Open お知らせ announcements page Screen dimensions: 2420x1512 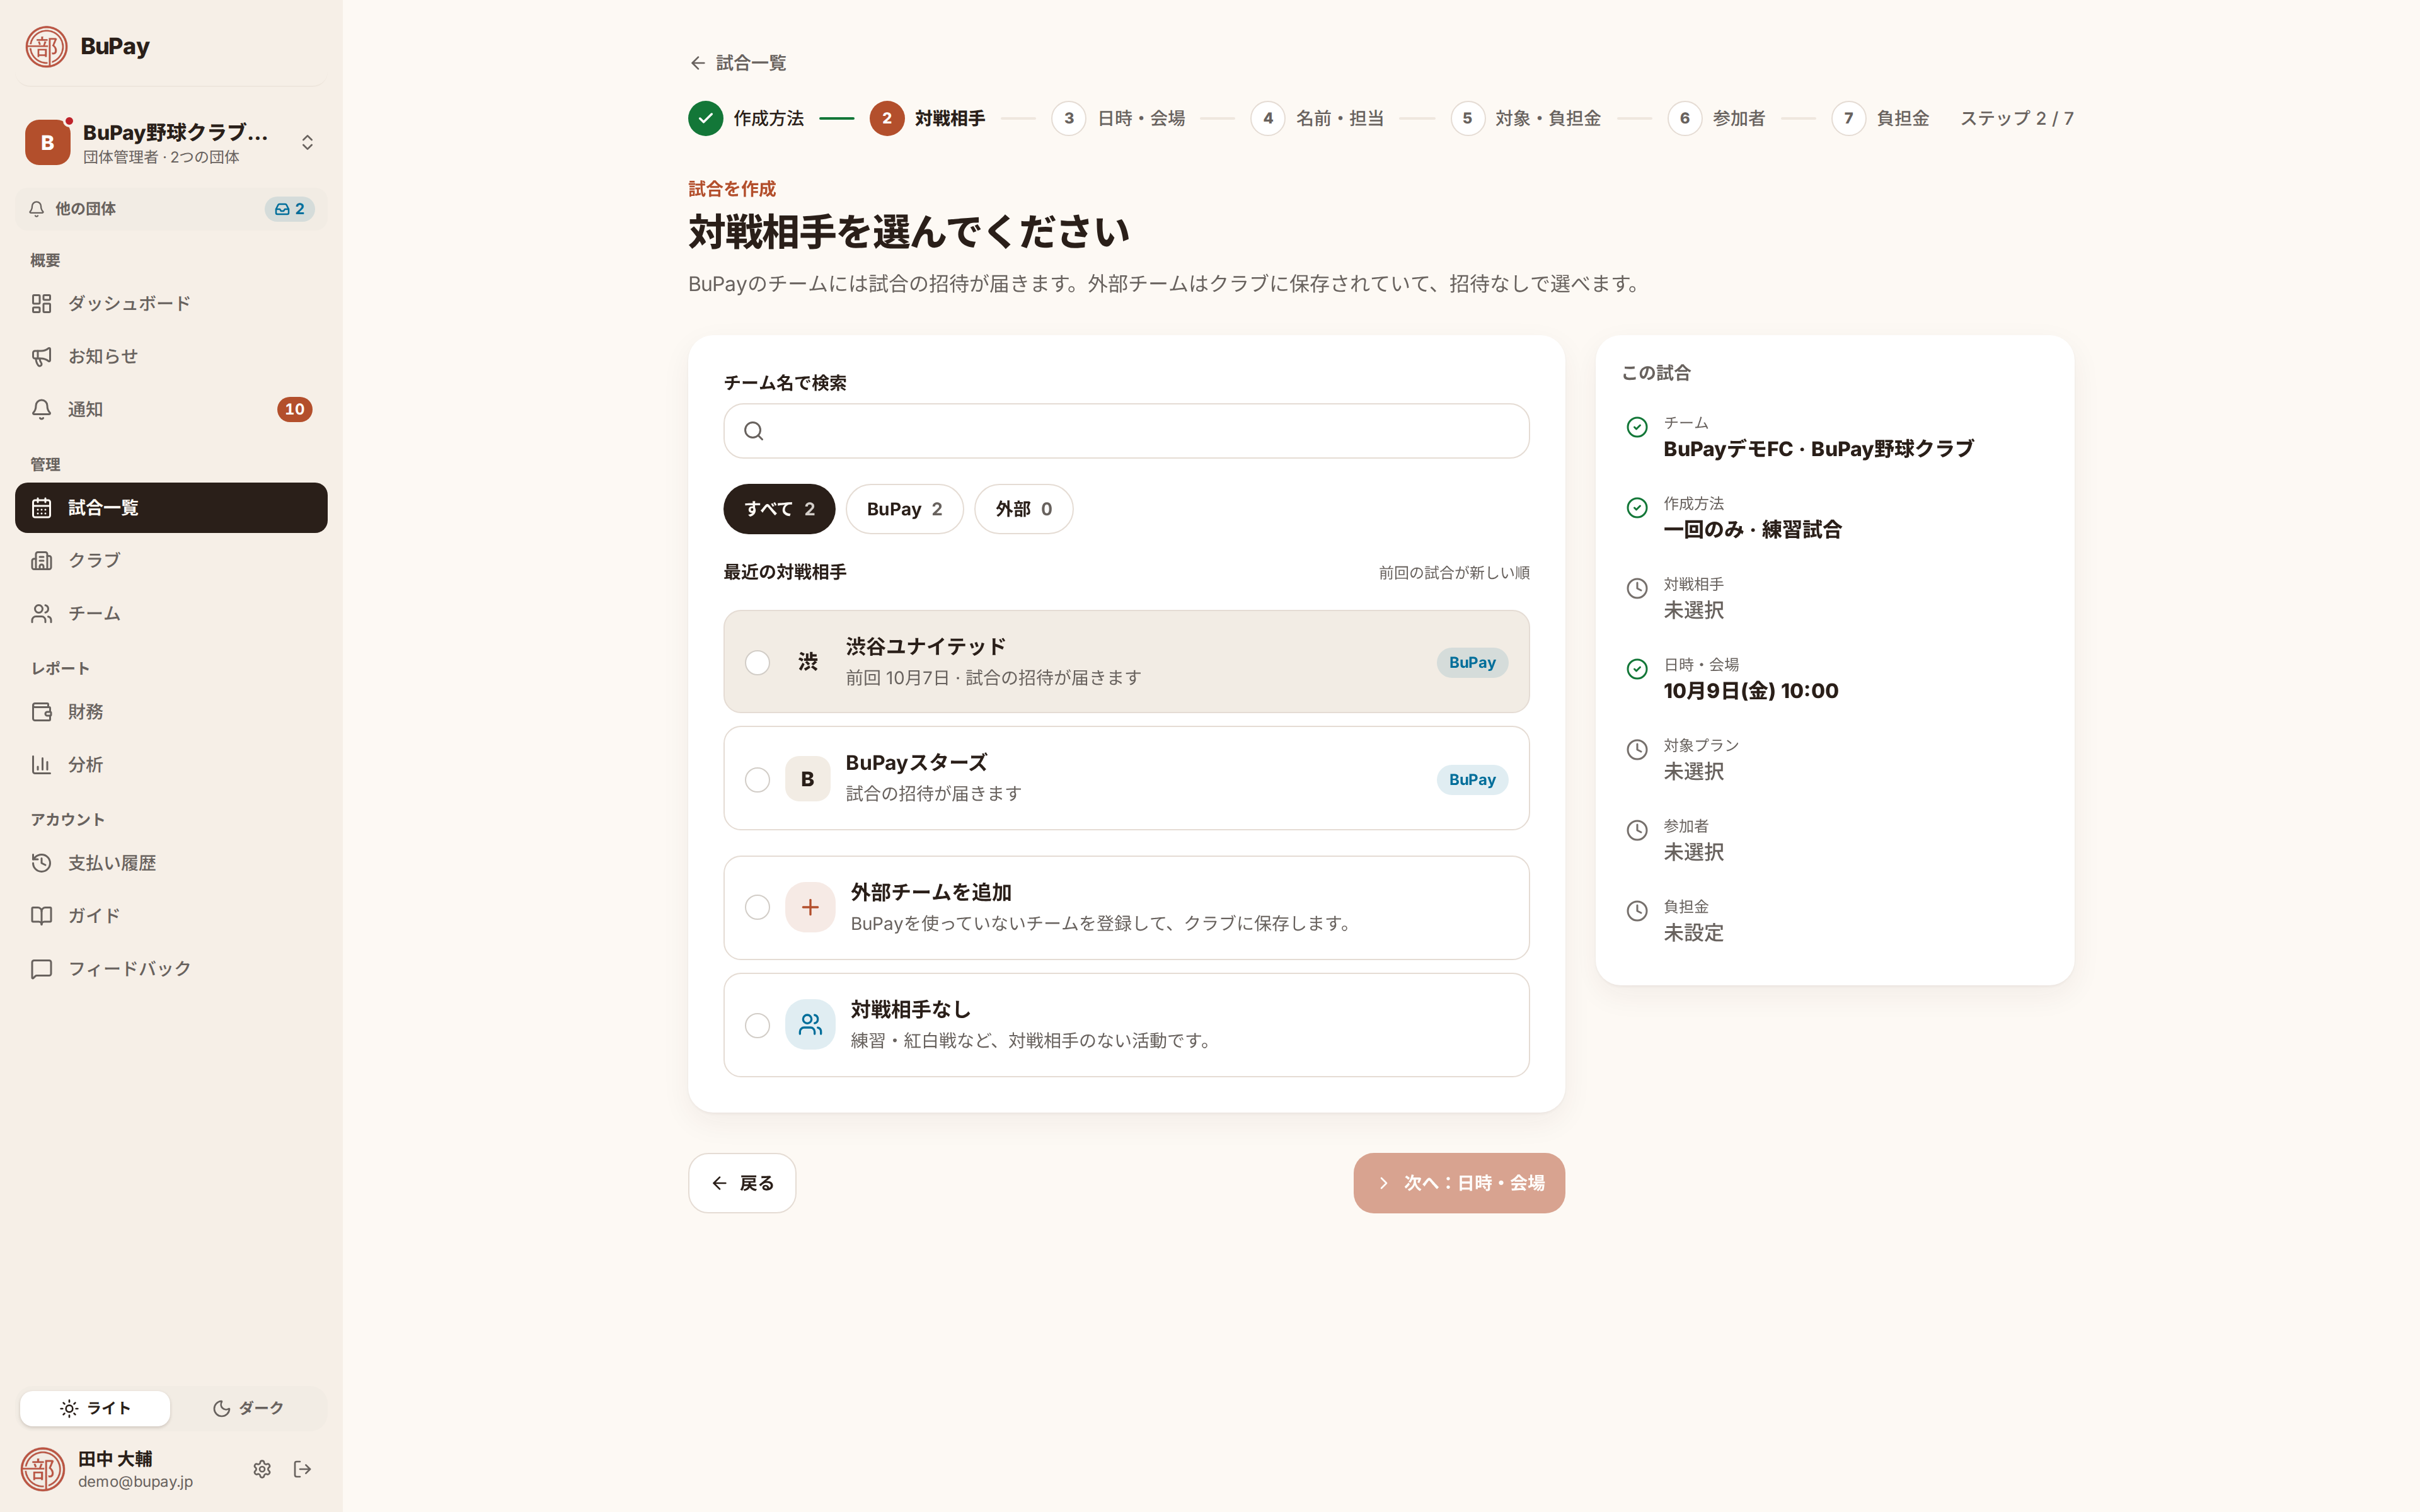(171, 356)
